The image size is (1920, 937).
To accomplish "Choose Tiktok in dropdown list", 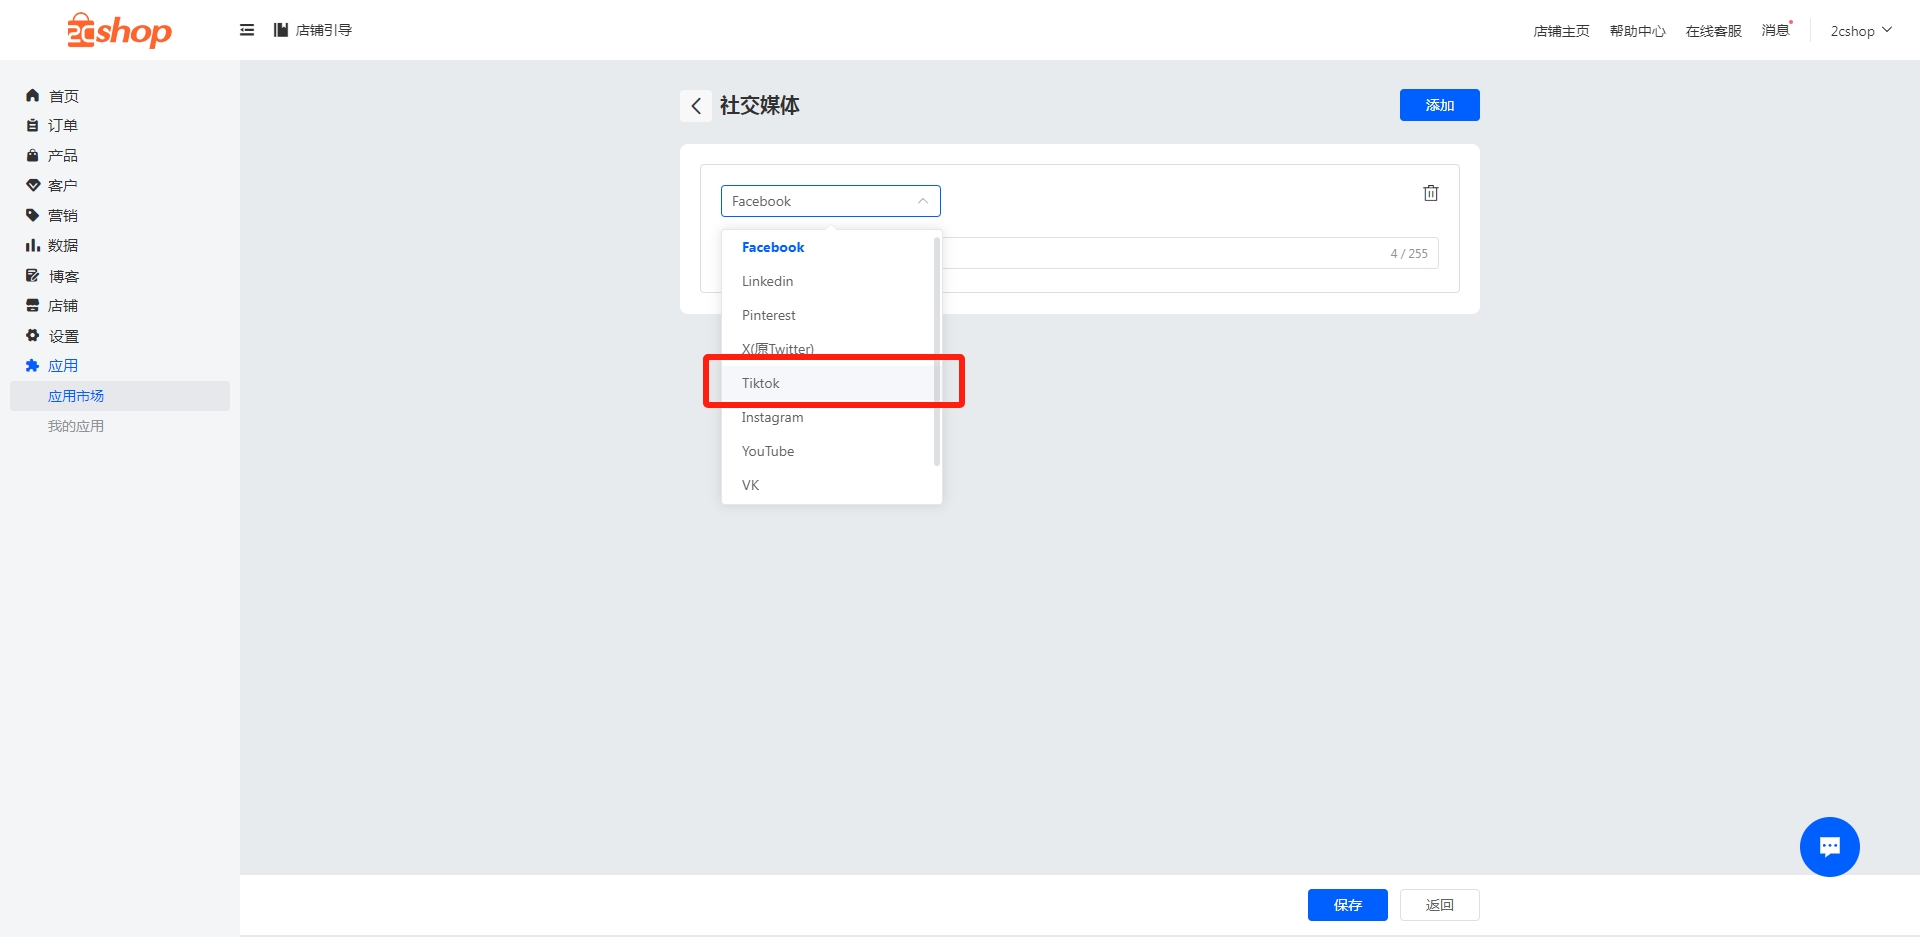I will point(829,383).
